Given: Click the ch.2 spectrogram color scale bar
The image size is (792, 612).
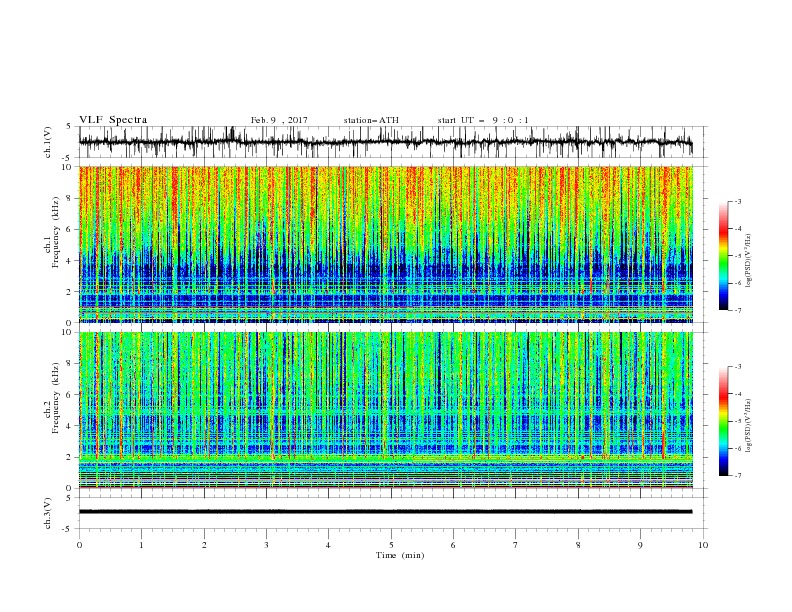Looking at the screenshot, I should [x=723, y=421].
